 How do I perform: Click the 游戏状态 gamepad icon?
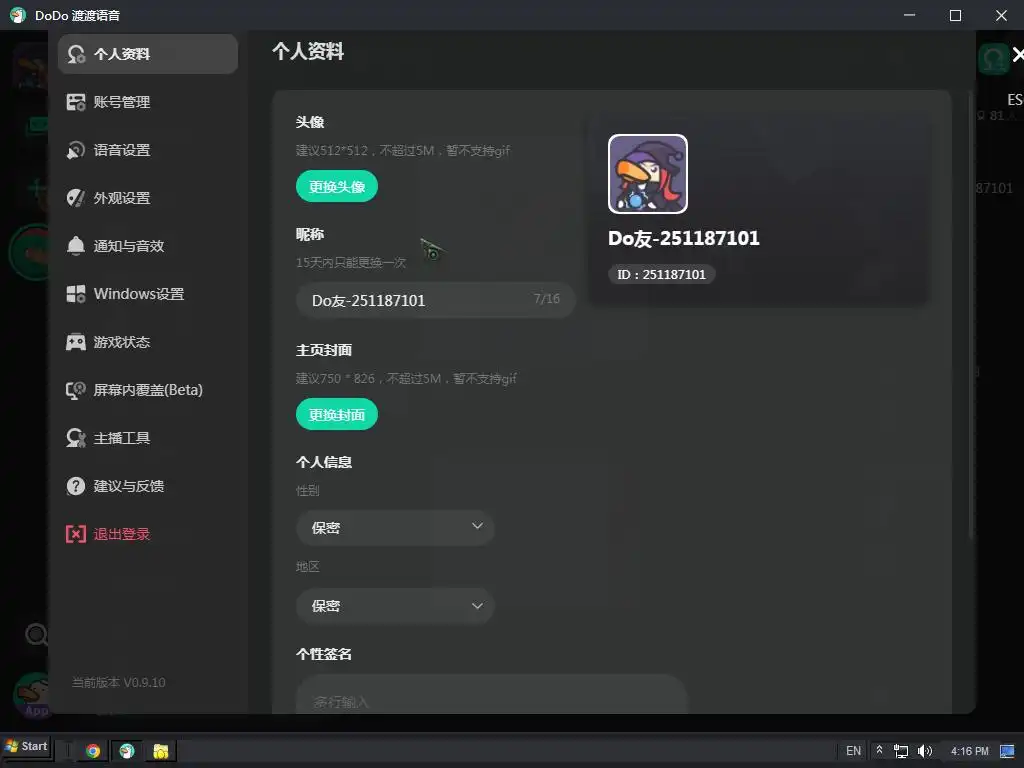76,342
